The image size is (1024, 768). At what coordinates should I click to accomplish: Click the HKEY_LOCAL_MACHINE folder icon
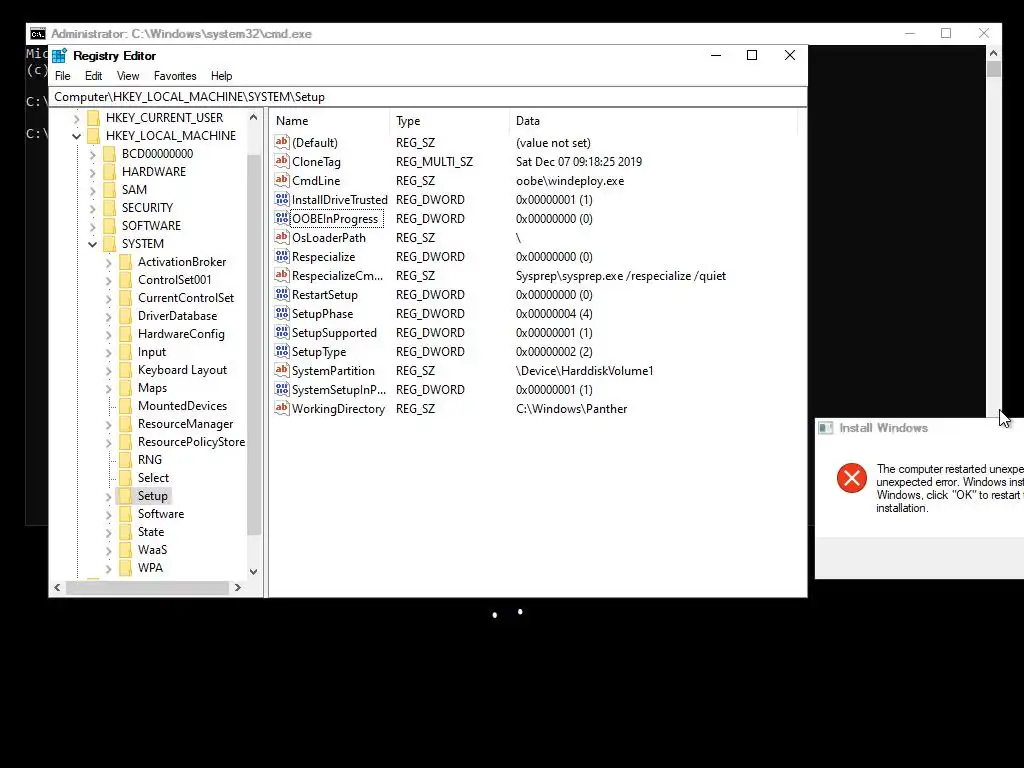(x=93, y=136)
